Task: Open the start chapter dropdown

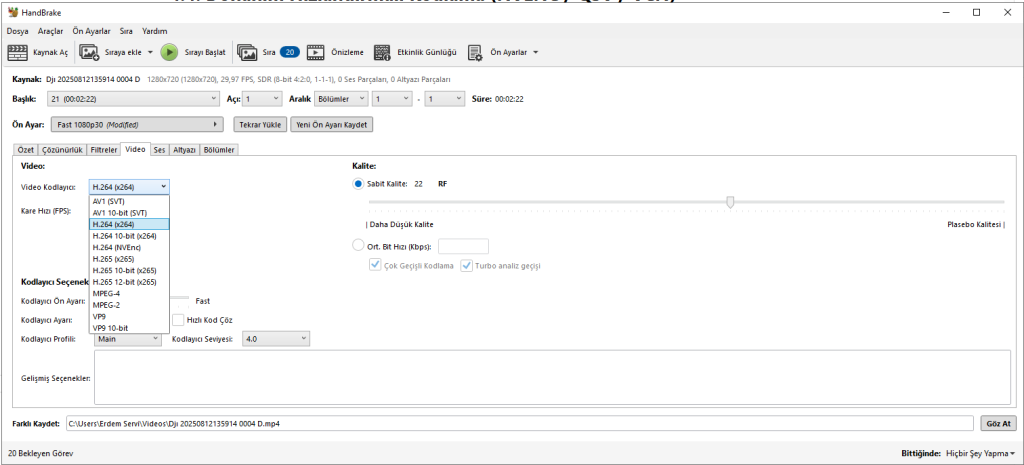Action: pos(392,99)
